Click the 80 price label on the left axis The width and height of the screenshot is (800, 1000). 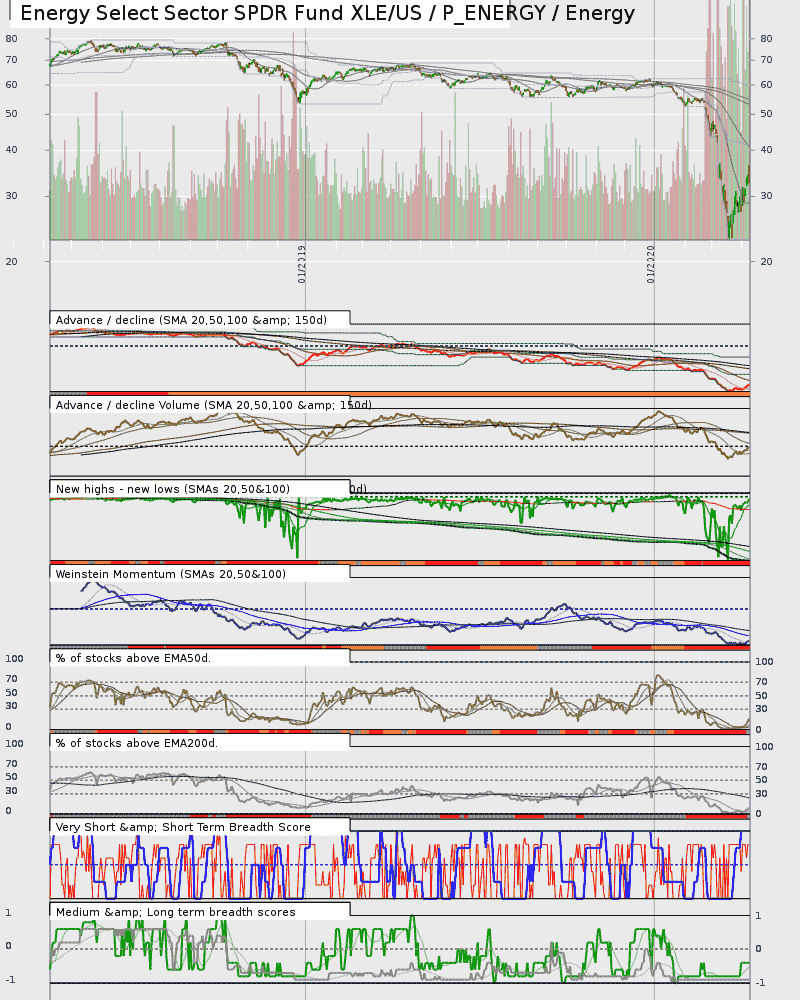click(11, 39)
